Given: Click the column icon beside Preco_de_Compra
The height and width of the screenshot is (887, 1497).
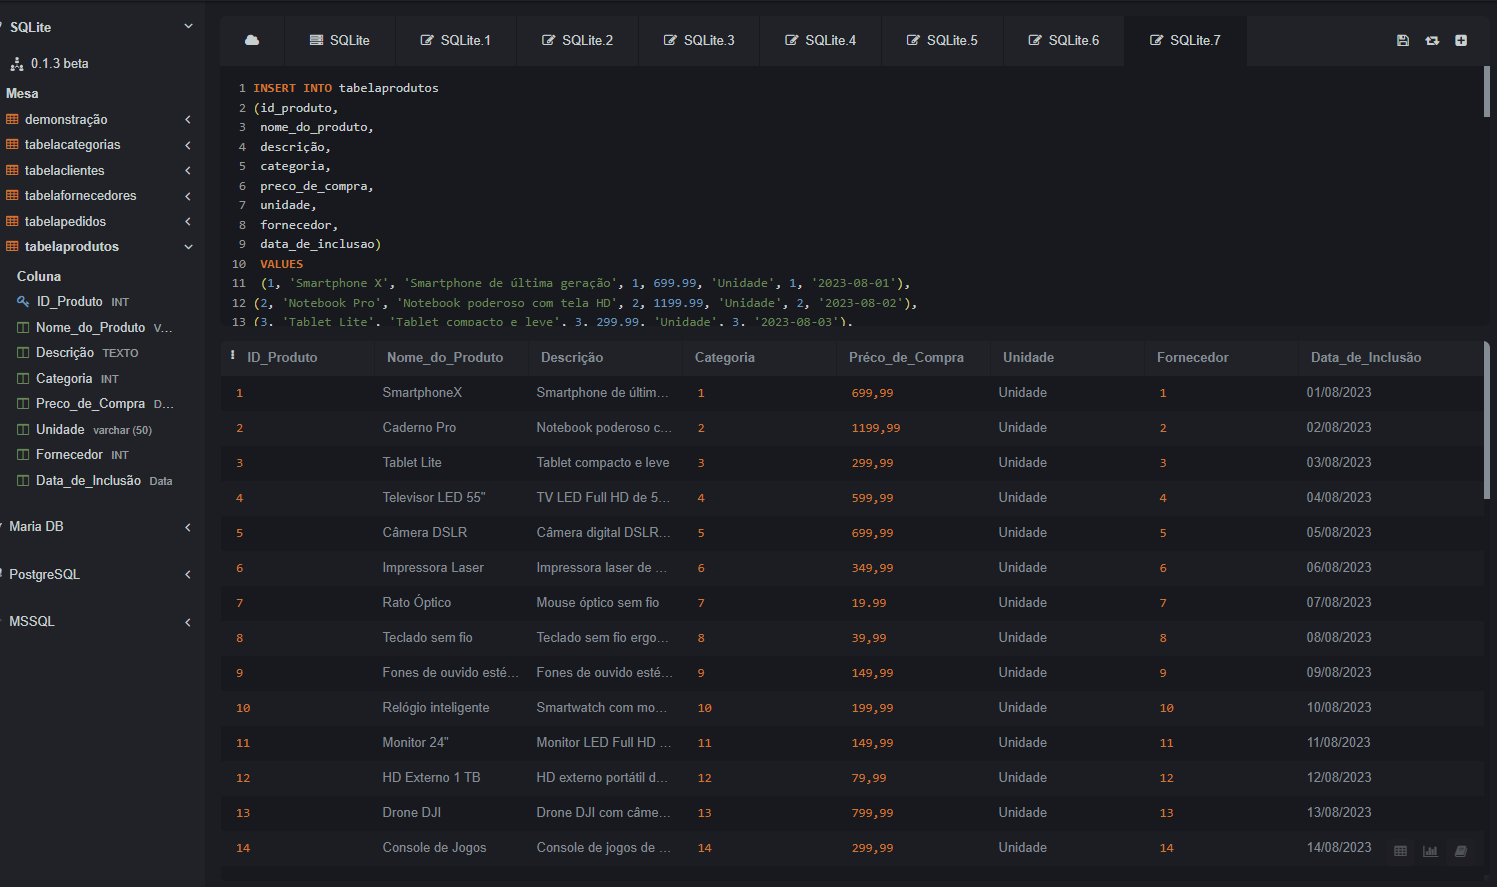Looking at the screenshot, I should click(23, 403).
